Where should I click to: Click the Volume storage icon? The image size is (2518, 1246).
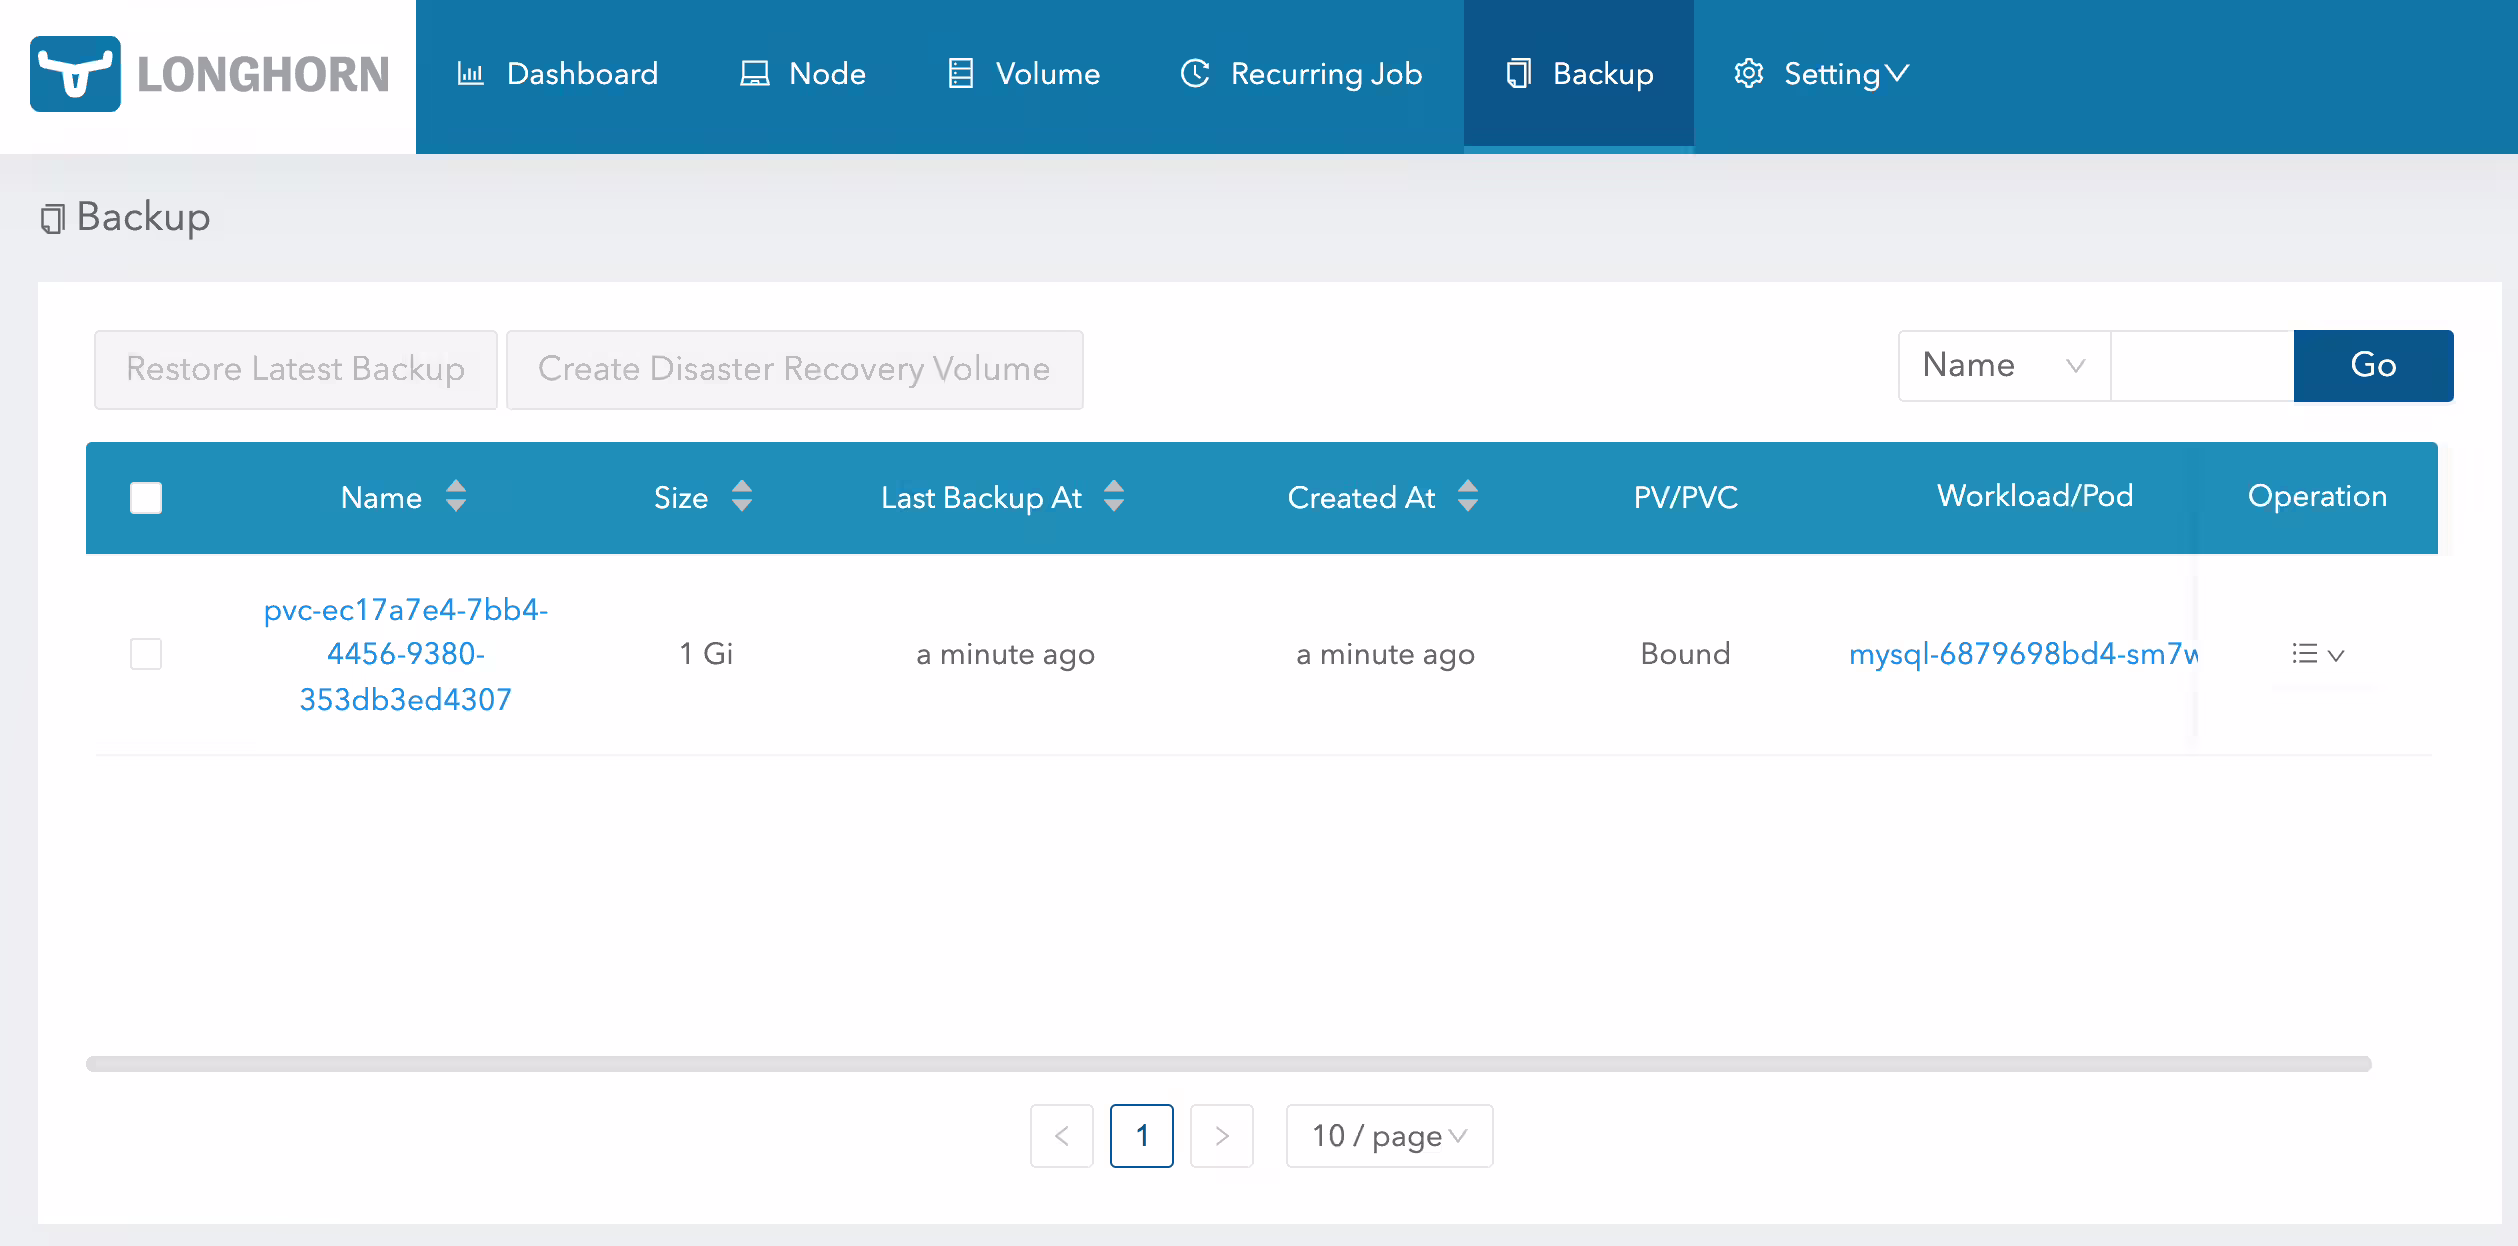click(961, 74)
